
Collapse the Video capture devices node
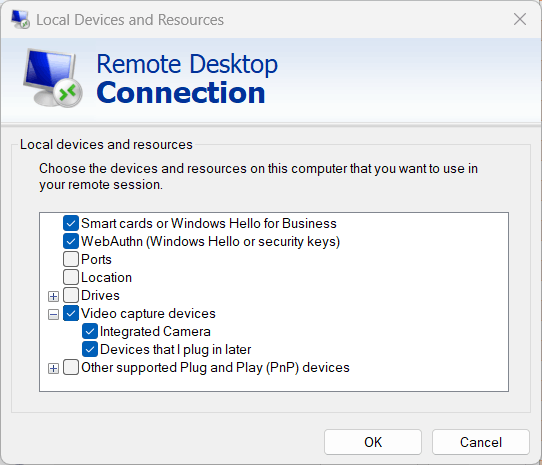pos(53,315)
